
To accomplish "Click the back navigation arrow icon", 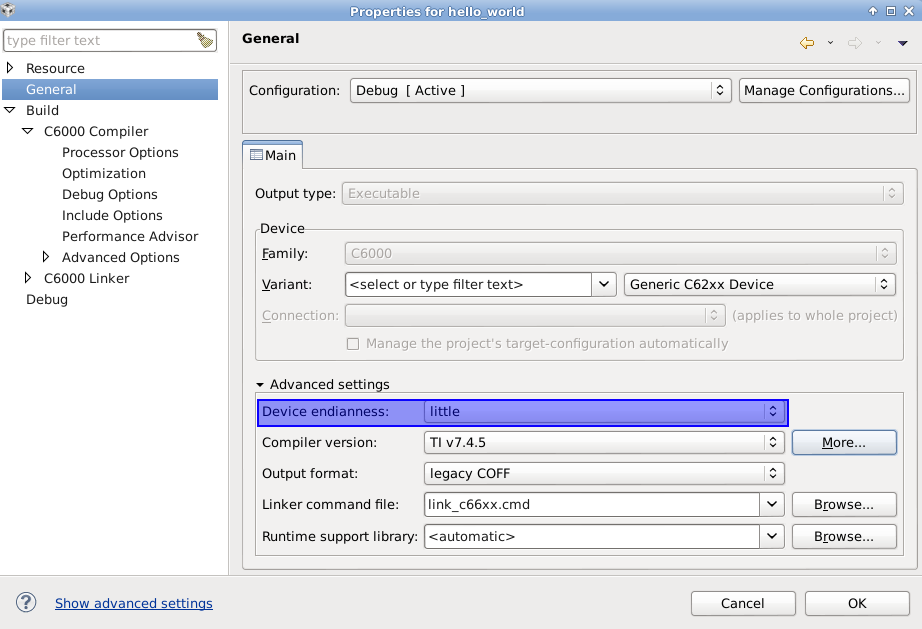I will (806, 42).
